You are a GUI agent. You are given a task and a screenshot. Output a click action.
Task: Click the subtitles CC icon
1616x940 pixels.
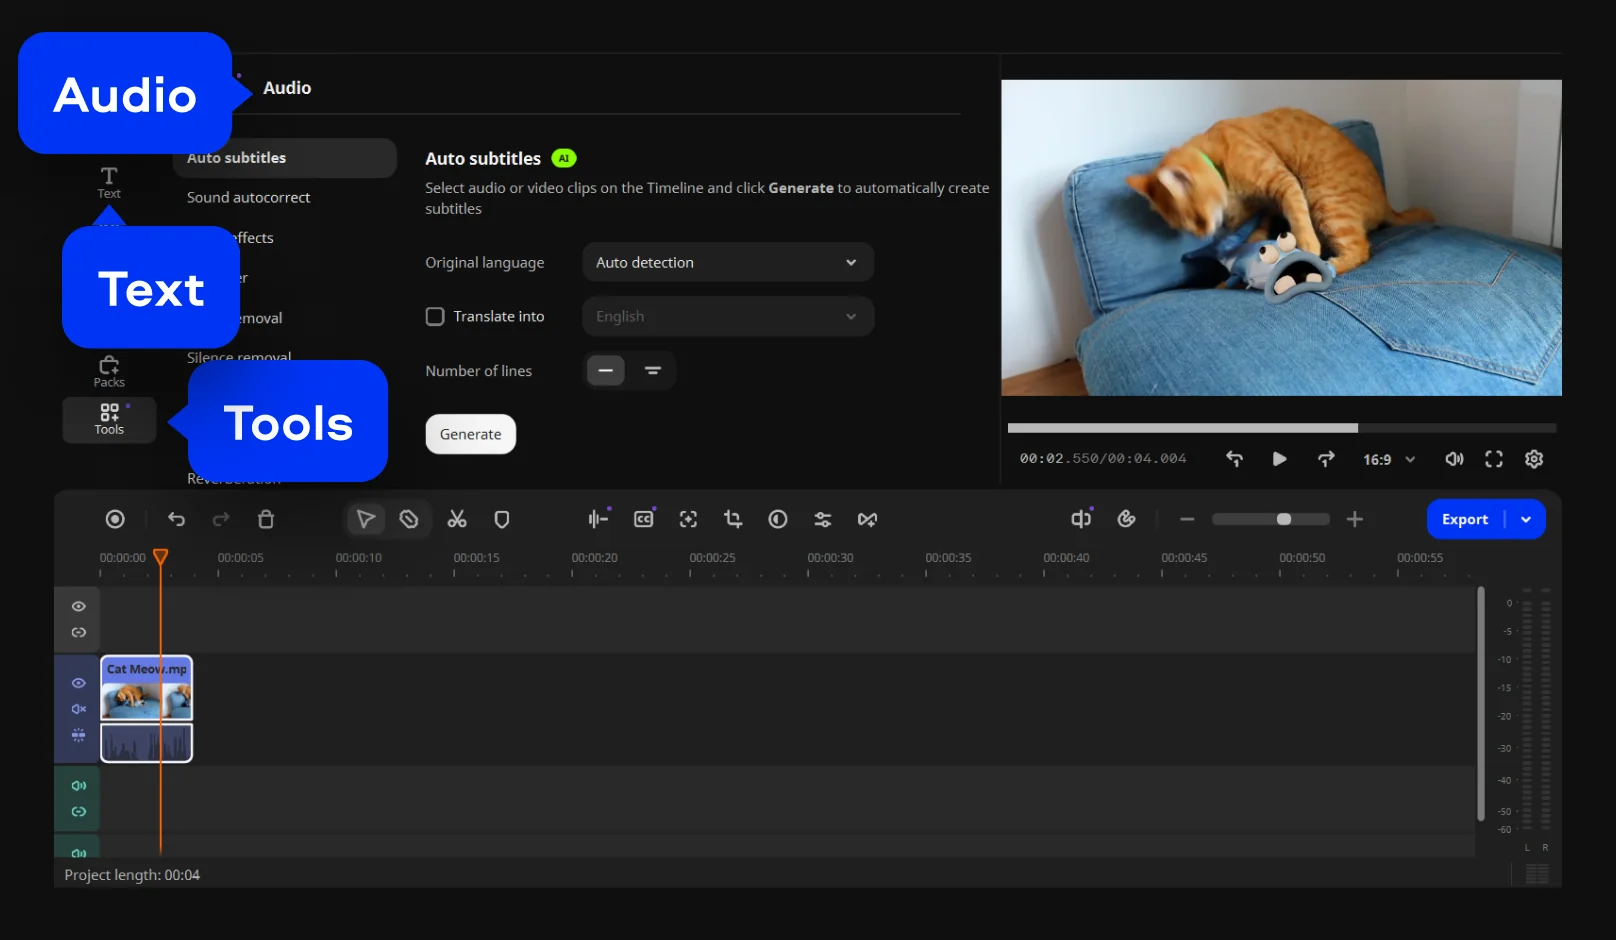point(644,519)
